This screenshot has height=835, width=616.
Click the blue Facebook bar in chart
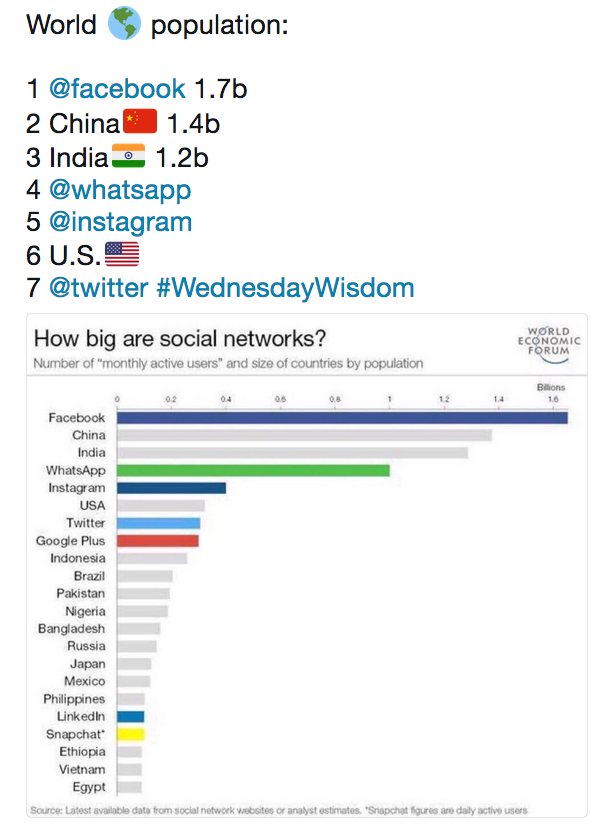[342, 418]
